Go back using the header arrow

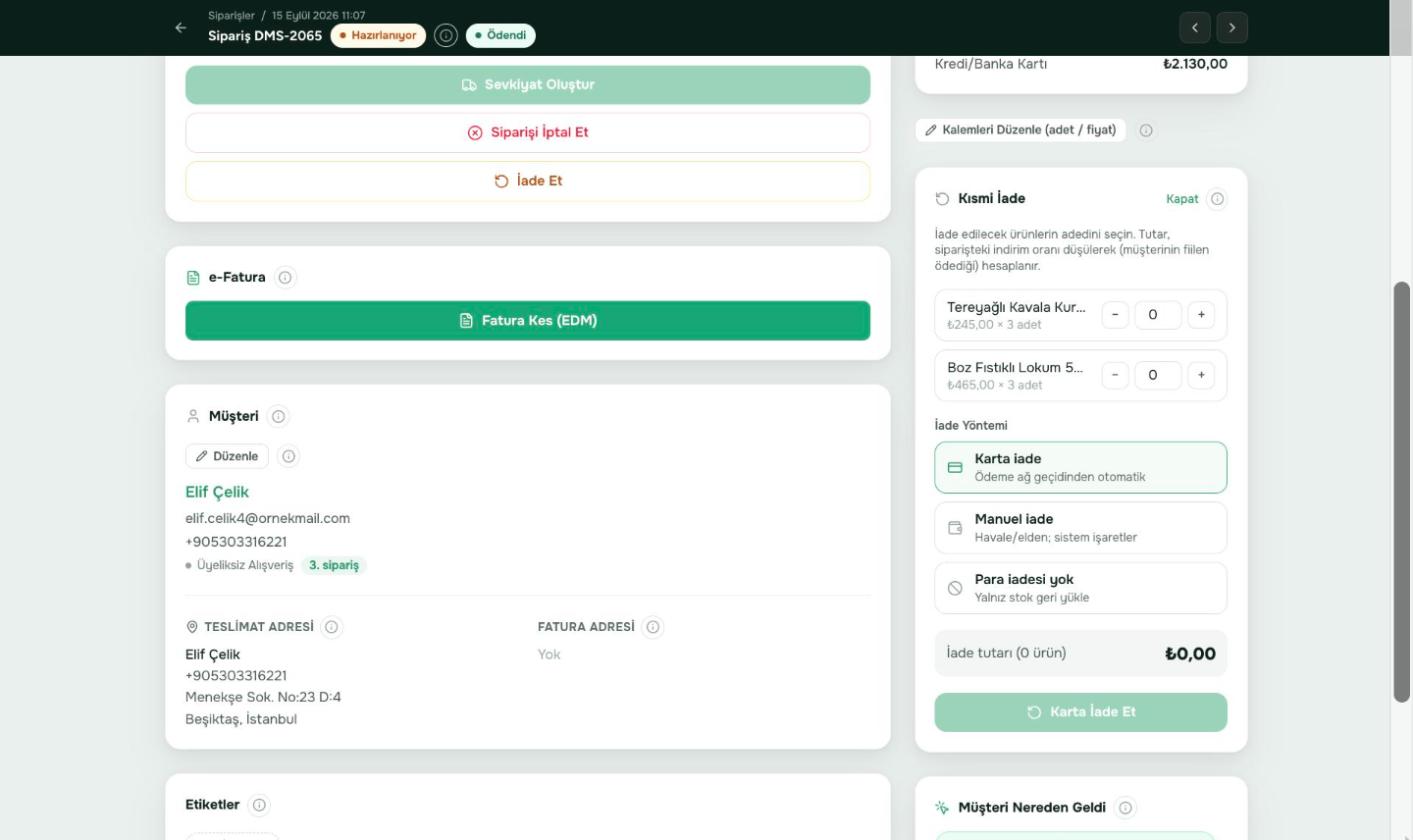tap(180, 28)
